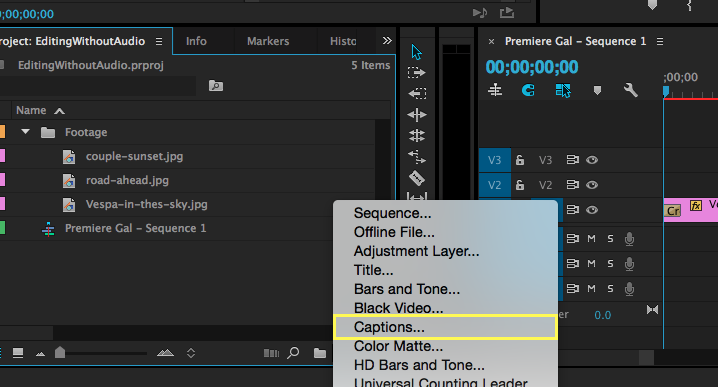Switch to the Markers tab
Screen dimensions: 718x387
pos(268,41)
